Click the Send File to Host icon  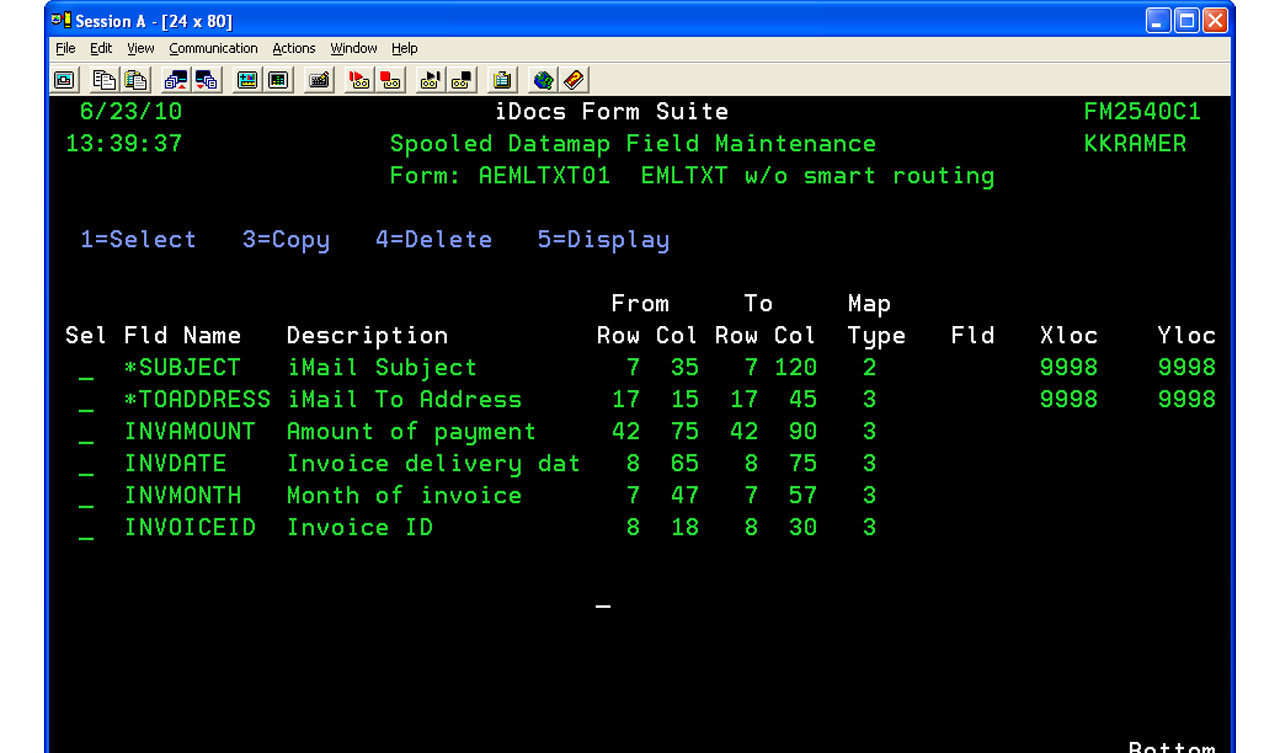(x=177, y=80)
